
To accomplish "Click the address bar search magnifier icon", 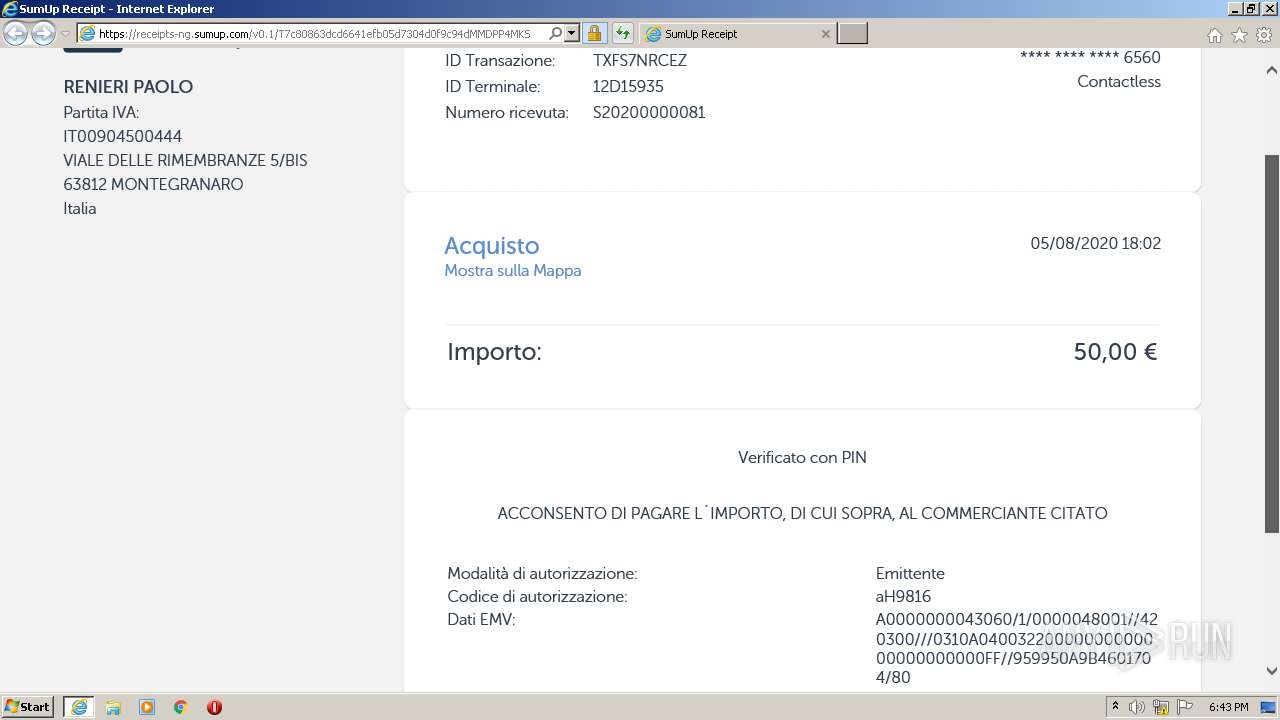I will coord(556,34).
